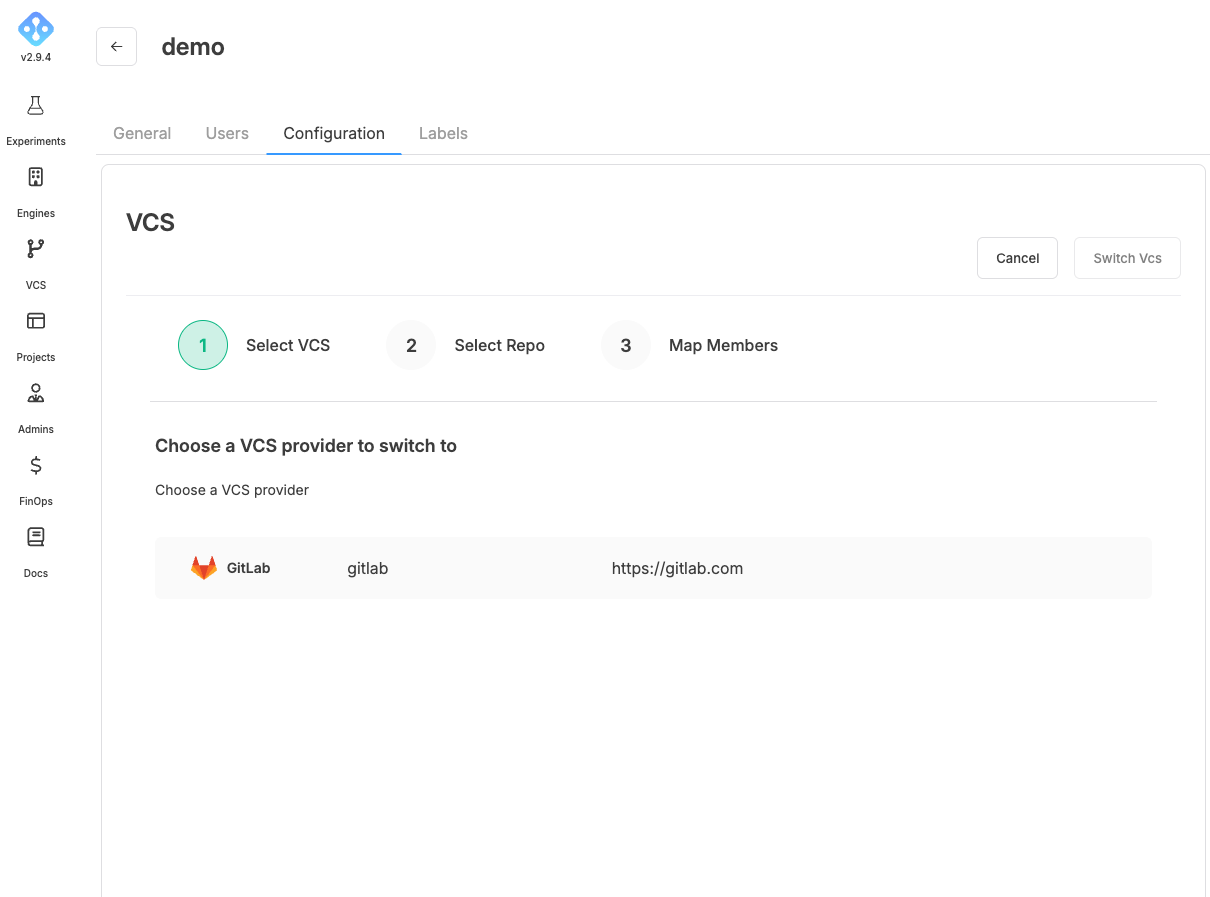Image resolution: width=1210 pixels, height=897 pixels.
Task: Click the Switch Vcs button
Action: click(1127, 258)
